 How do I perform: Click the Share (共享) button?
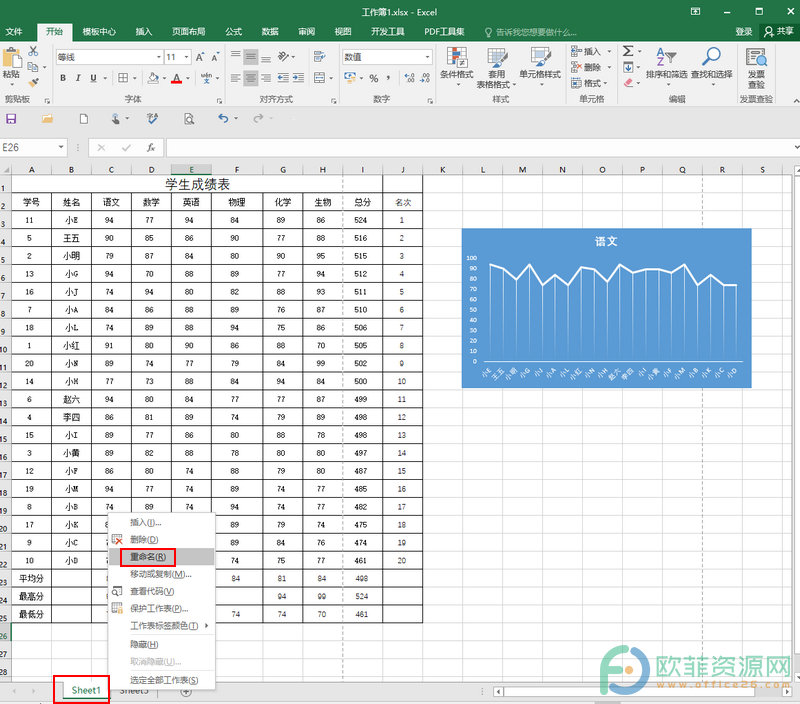pyautogui.click(x=779, y=32)
